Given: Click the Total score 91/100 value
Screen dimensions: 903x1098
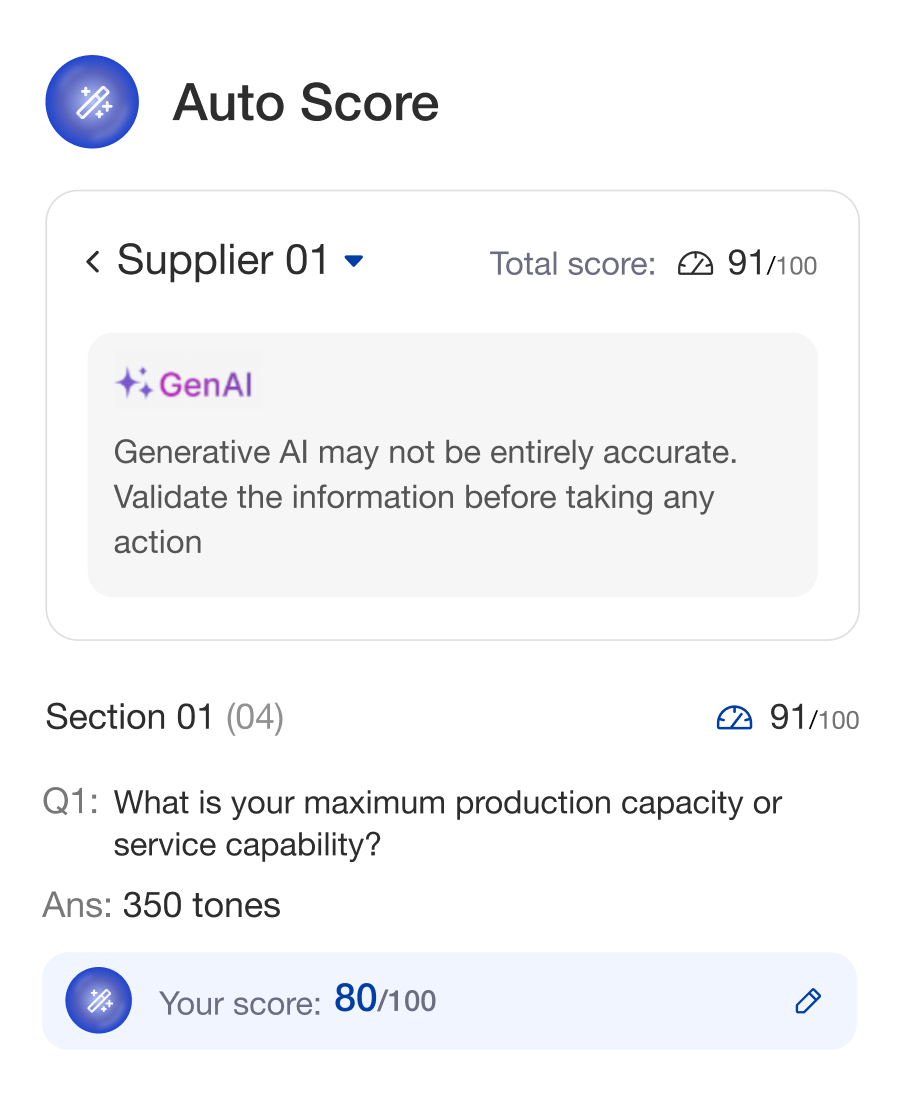Looking at the screenshot, I should click(x=771, y=264).
